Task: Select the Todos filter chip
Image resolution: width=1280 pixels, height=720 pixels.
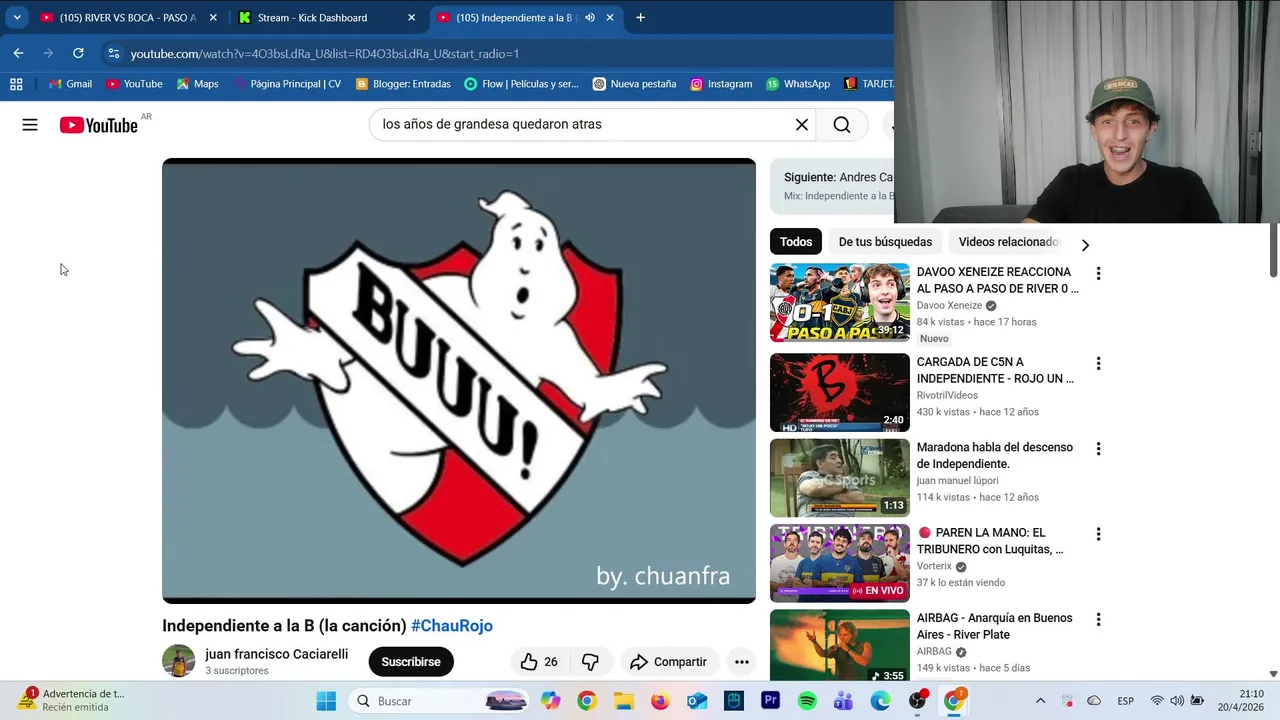Action: click(x=796, y=242)
